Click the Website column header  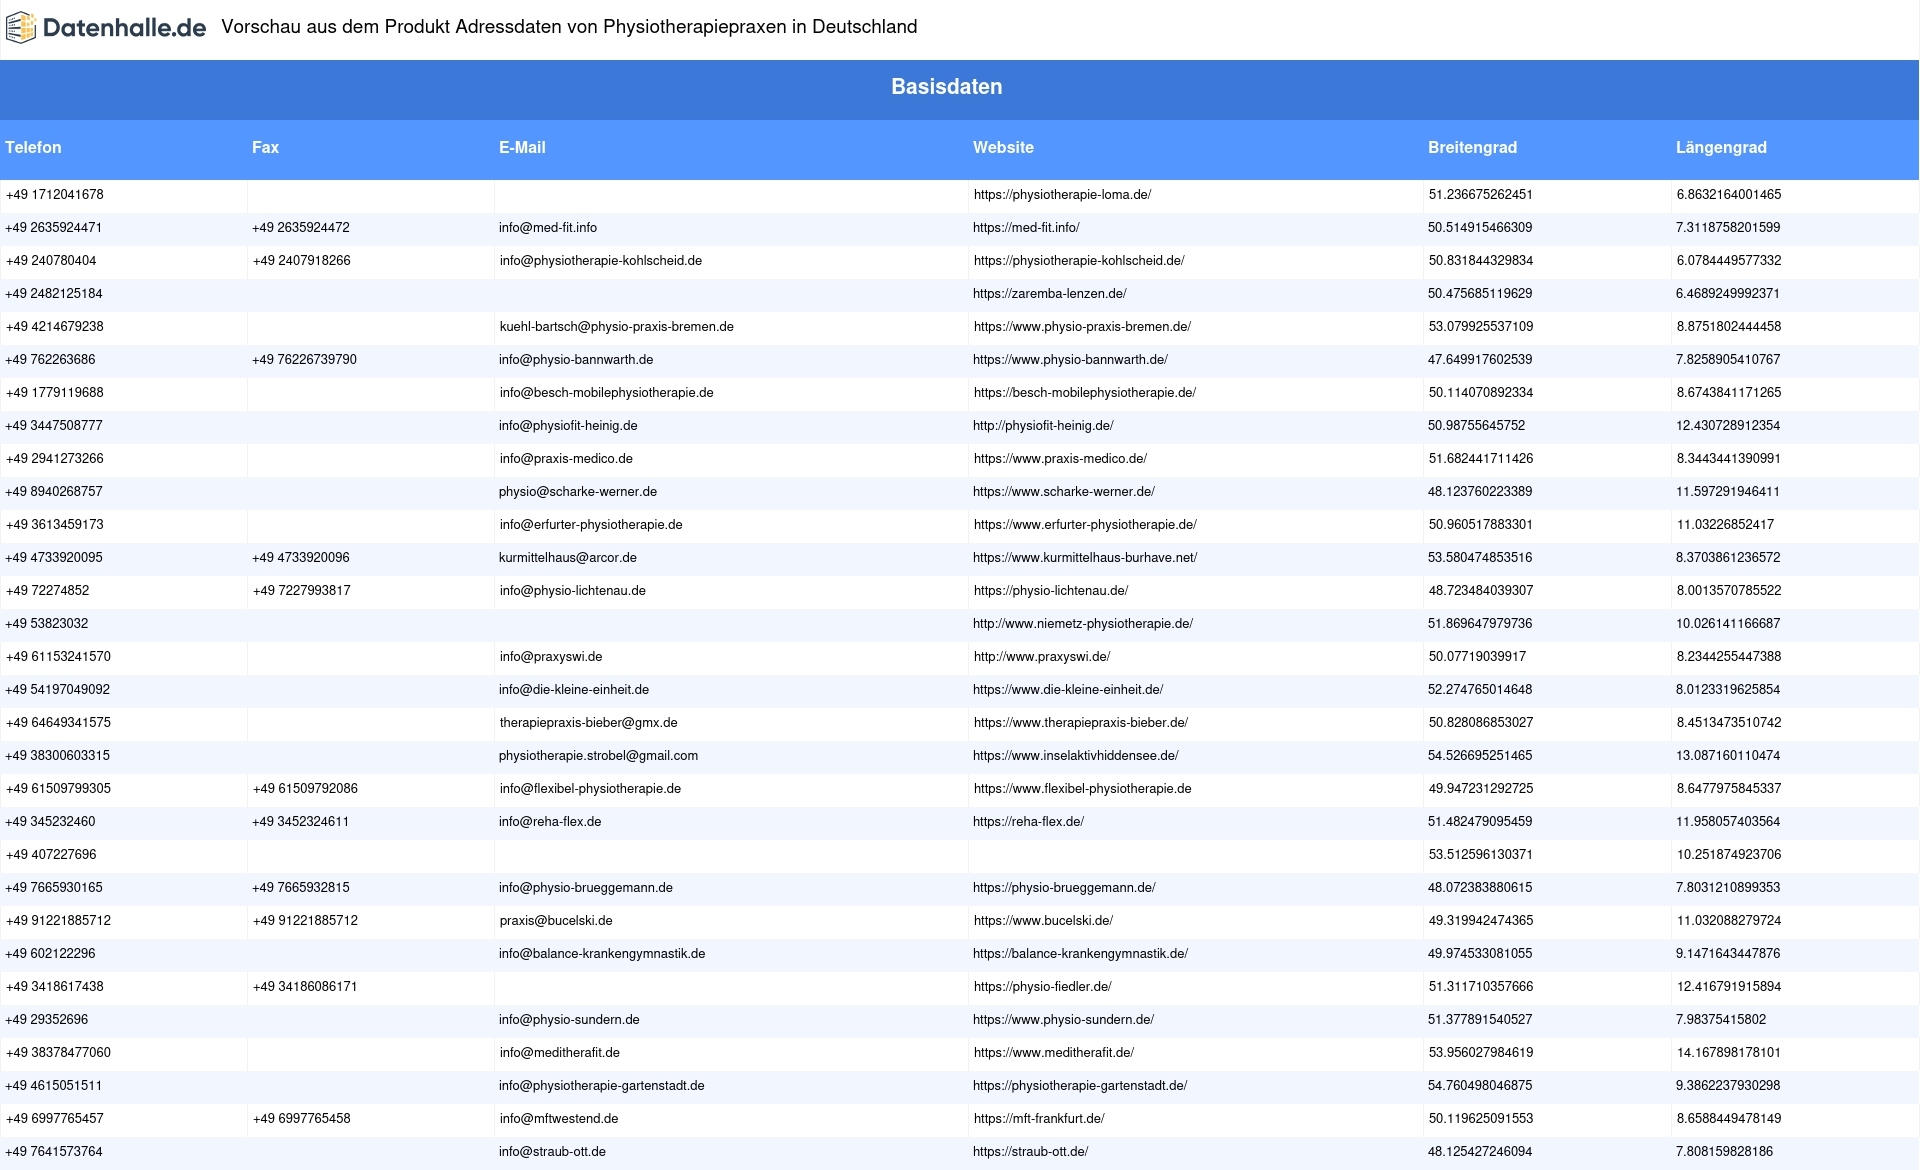(1003, 147)
